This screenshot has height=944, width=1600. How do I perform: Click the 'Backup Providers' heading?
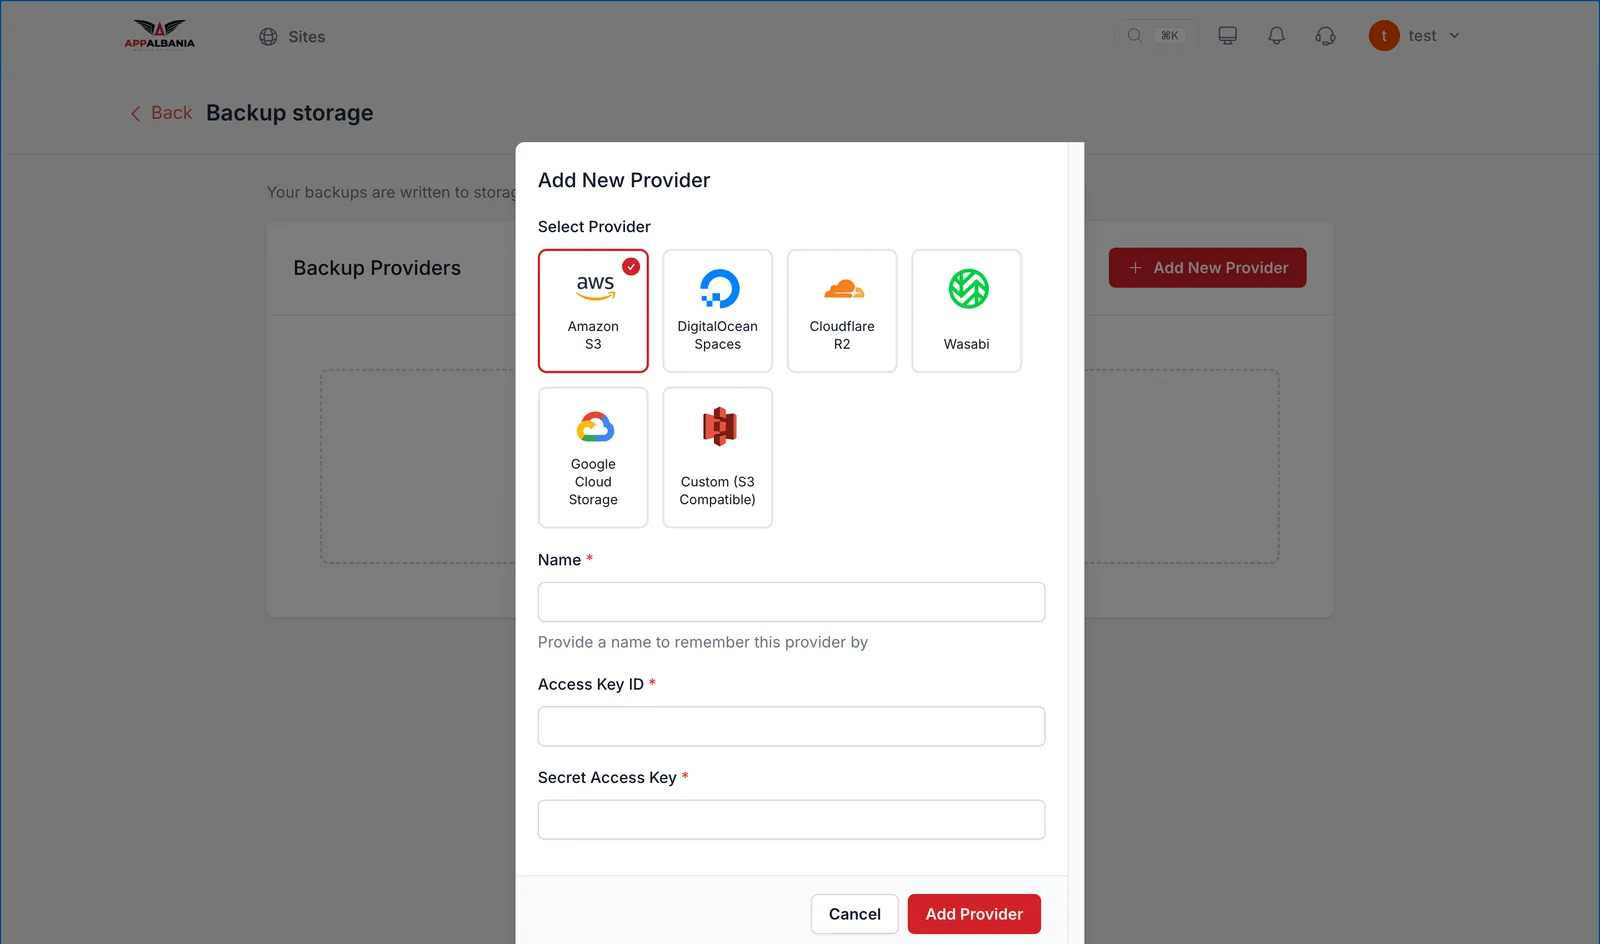coord(377,268)
